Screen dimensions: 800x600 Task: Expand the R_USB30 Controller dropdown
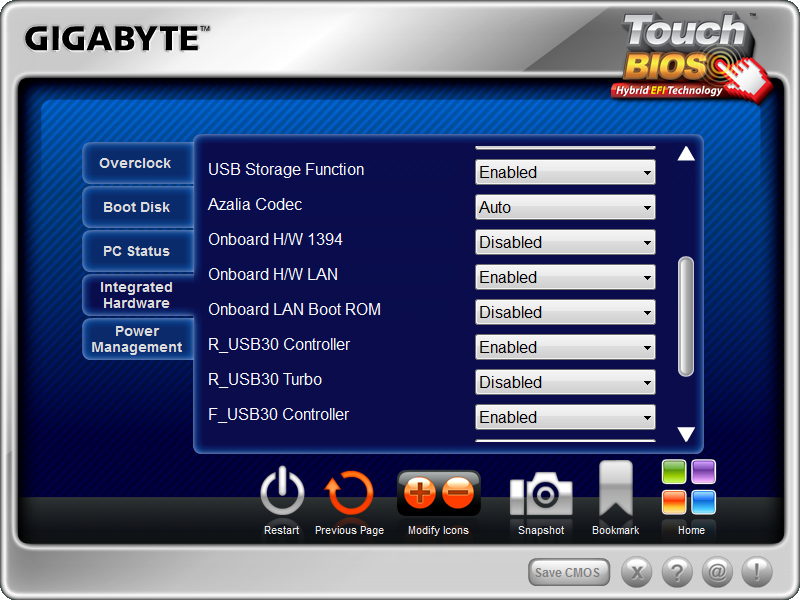tap(565, 347)
